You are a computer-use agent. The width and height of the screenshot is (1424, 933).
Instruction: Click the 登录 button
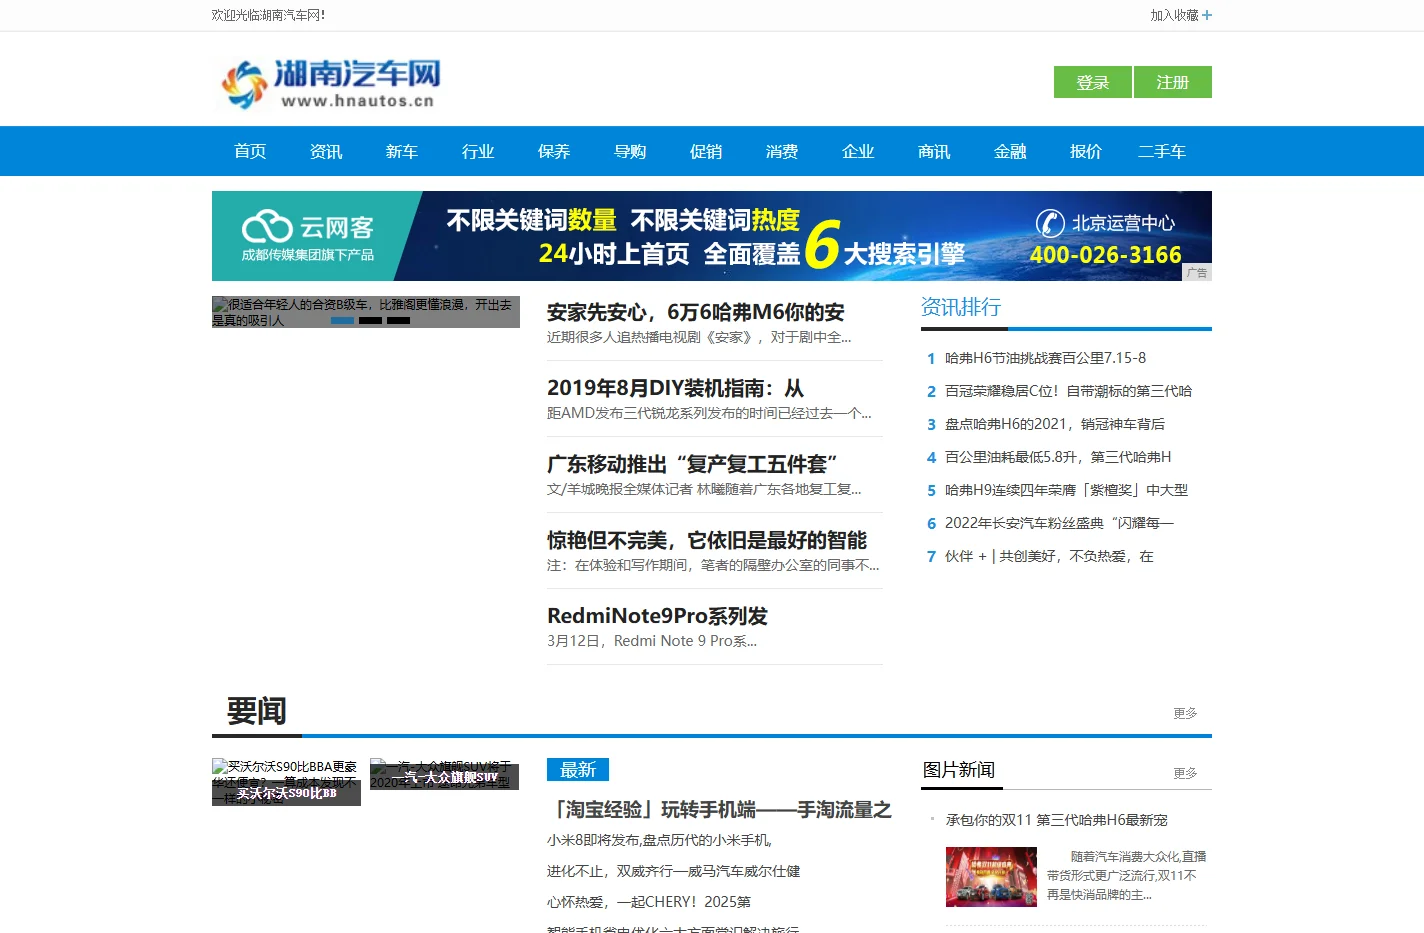tap(1092, 82)
